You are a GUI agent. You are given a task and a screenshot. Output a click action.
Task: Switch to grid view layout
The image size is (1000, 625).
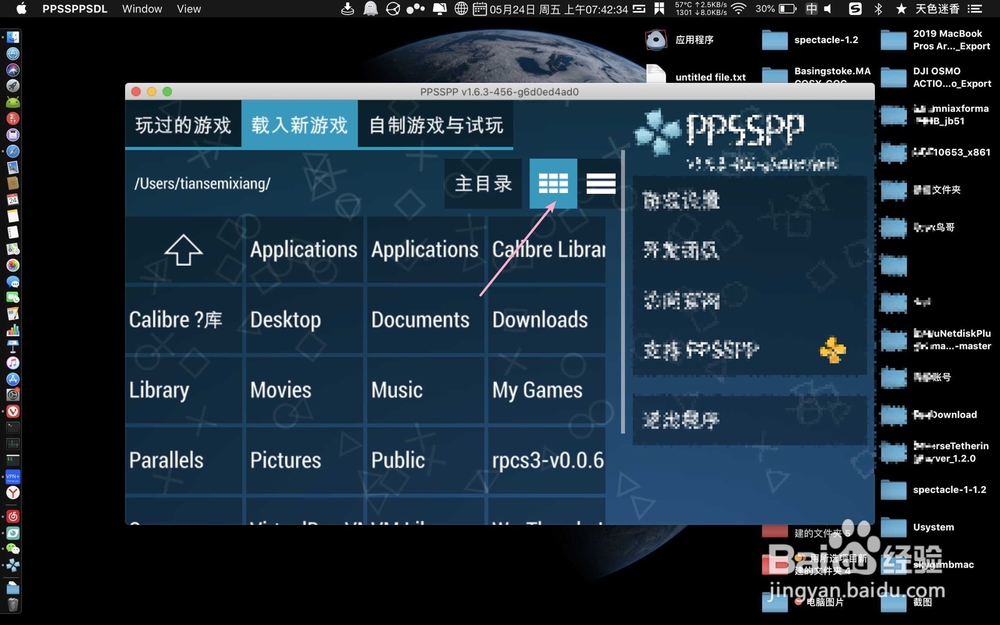tap(553, 184)
